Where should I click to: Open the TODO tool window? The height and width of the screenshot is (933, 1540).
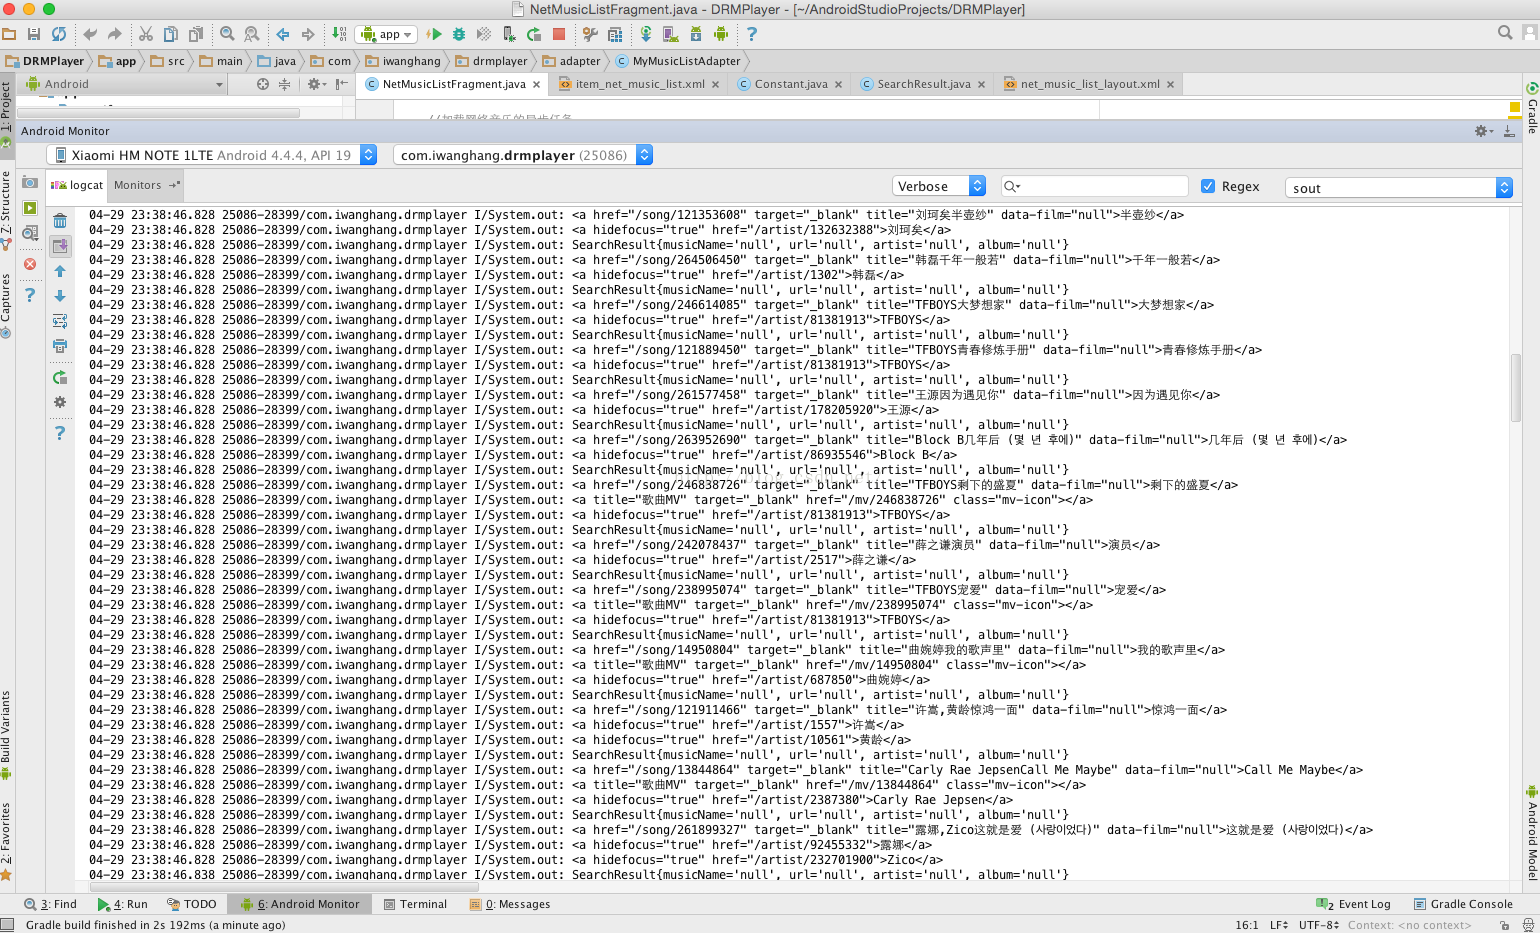[192, 904]
